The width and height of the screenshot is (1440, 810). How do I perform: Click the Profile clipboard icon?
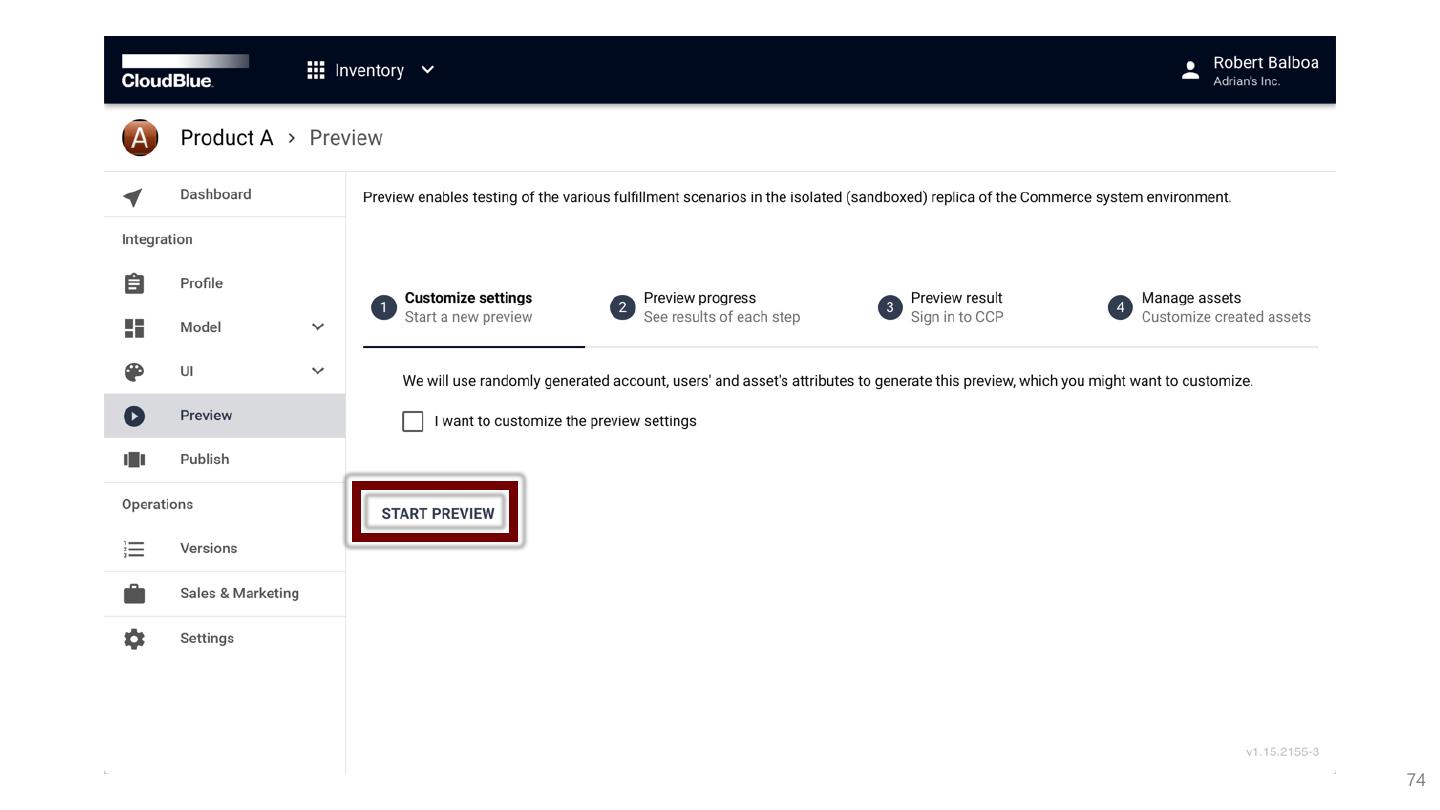pyautogui.click(x=134, y=284)
